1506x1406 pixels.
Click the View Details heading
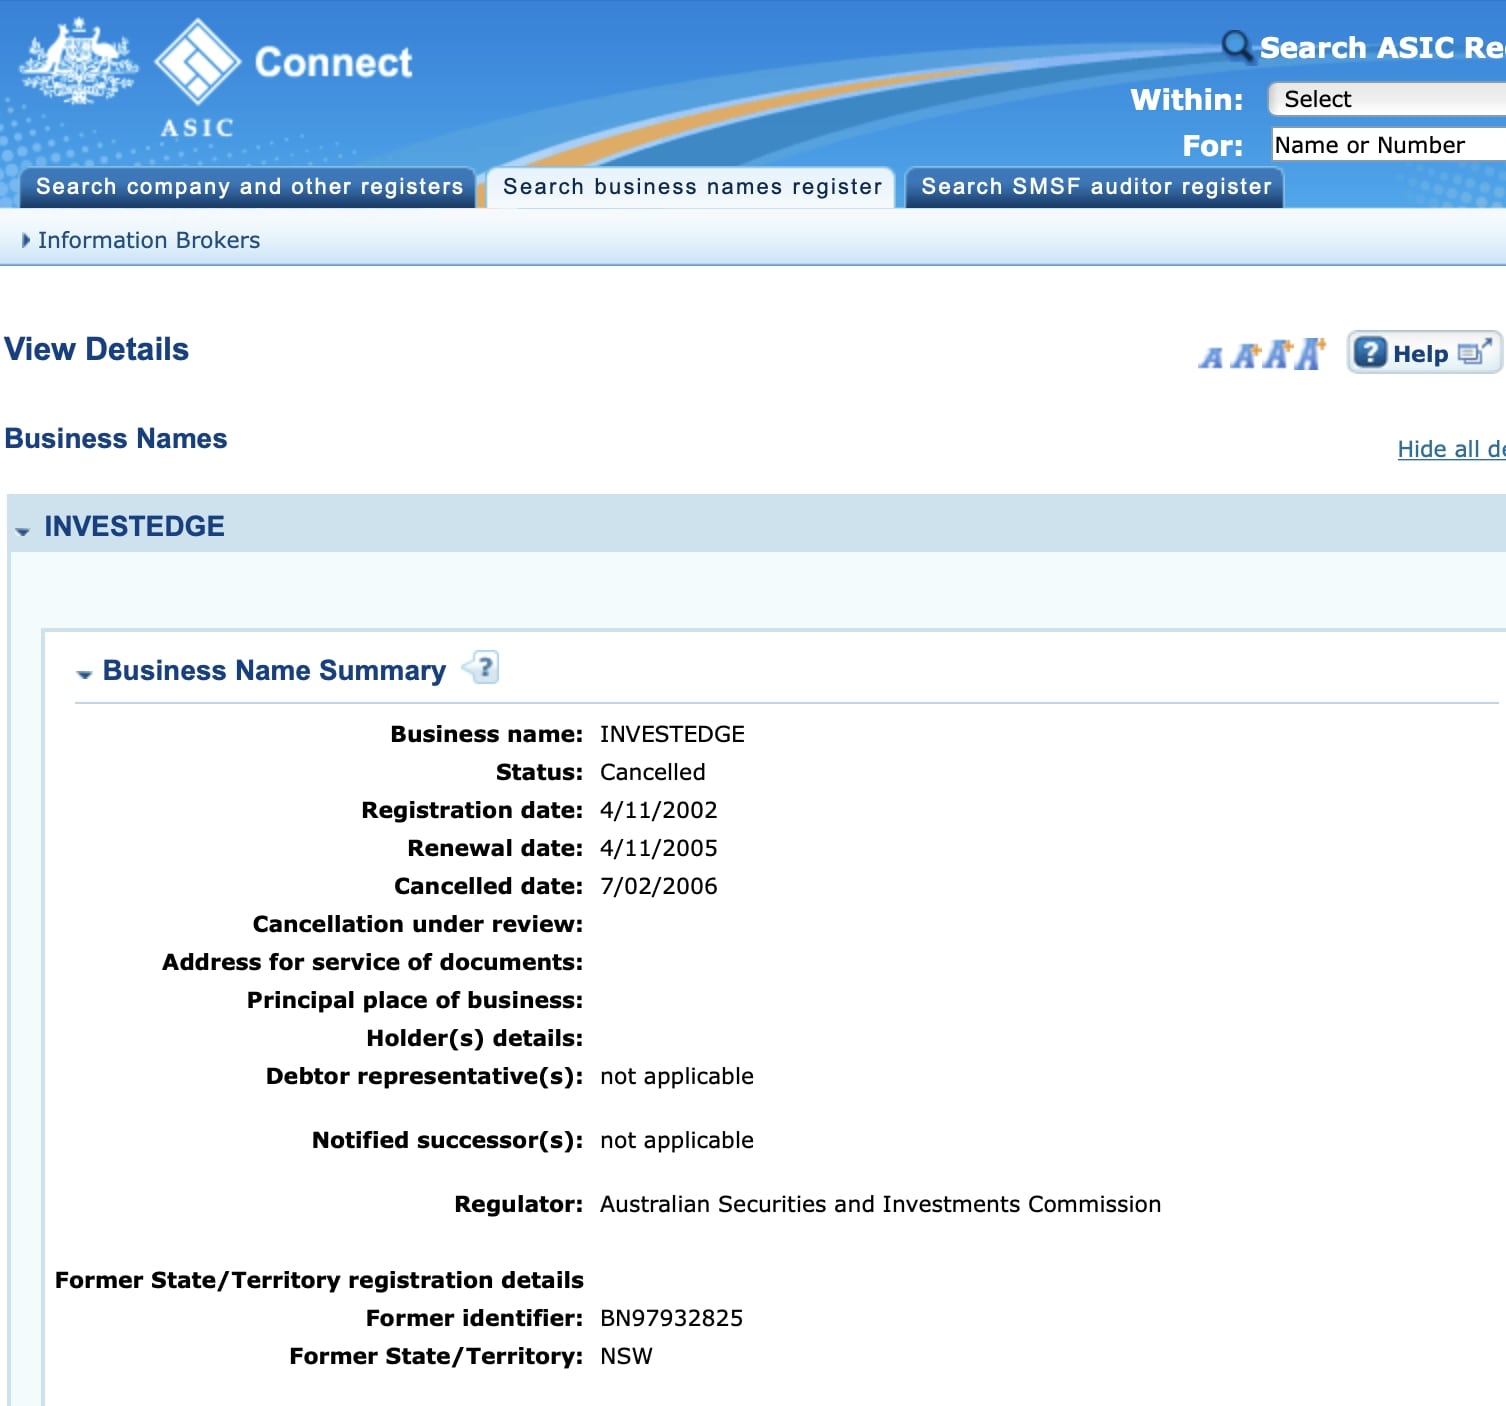(97, 349)
